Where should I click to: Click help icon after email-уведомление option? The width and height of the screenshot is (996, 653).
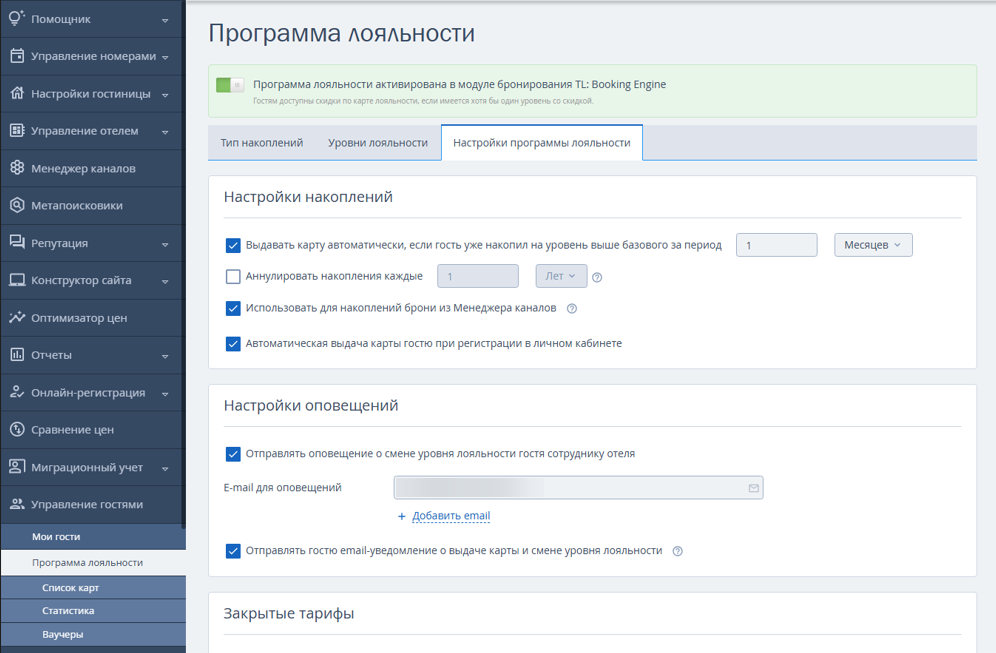coord(678,551)
